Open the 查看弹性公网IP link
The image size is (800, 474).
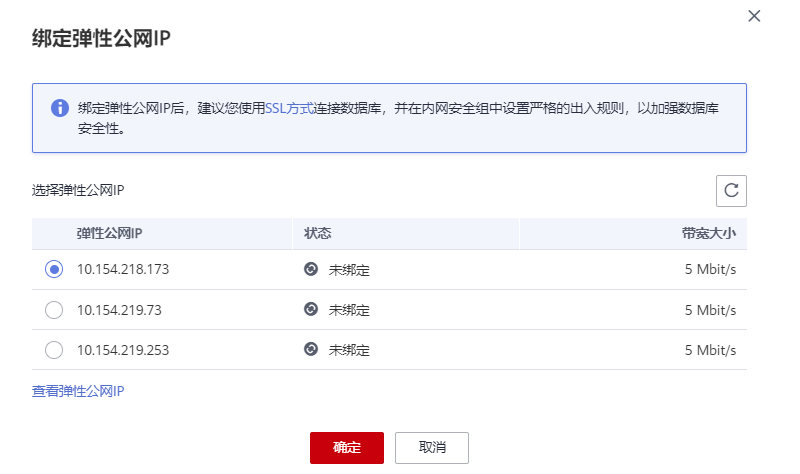click(x=78, y=391)
